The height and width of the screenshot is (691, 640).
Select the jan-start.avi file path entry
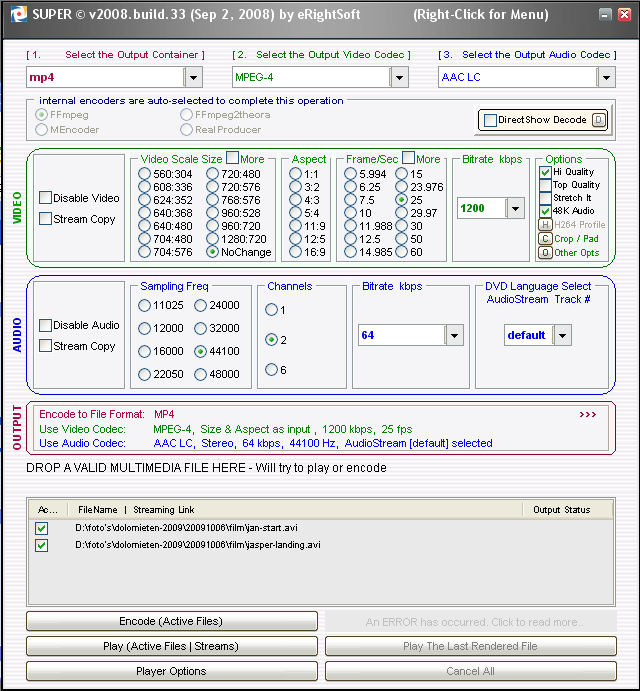tap(186, 528)
